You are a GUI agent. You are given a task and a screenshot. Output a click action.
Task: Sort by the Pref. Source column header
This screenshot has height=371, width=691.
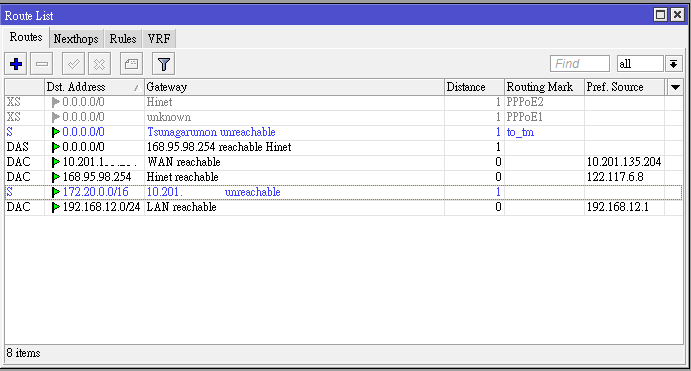(624, 87)
